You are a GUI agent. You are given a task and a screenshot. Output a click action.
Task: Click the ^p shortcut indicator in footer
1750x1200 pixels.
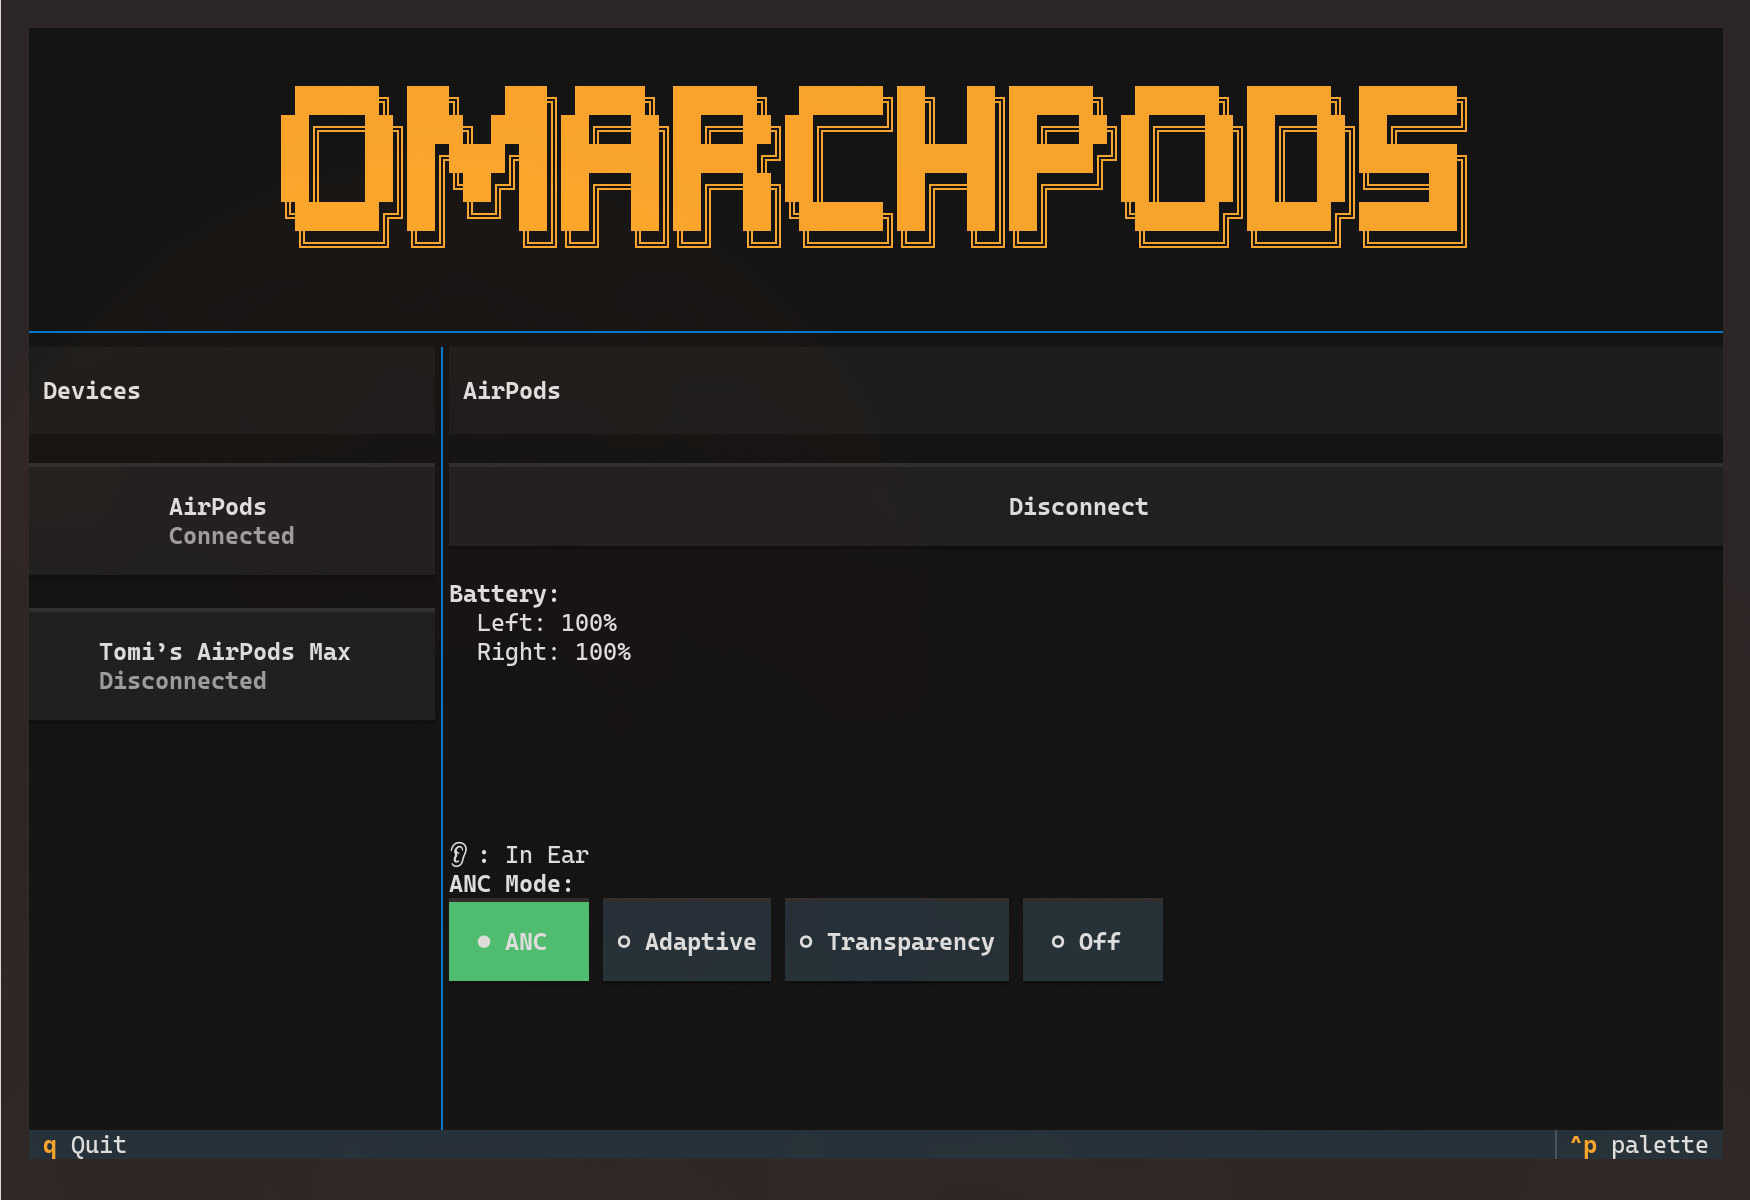tap(1583, 1145)
